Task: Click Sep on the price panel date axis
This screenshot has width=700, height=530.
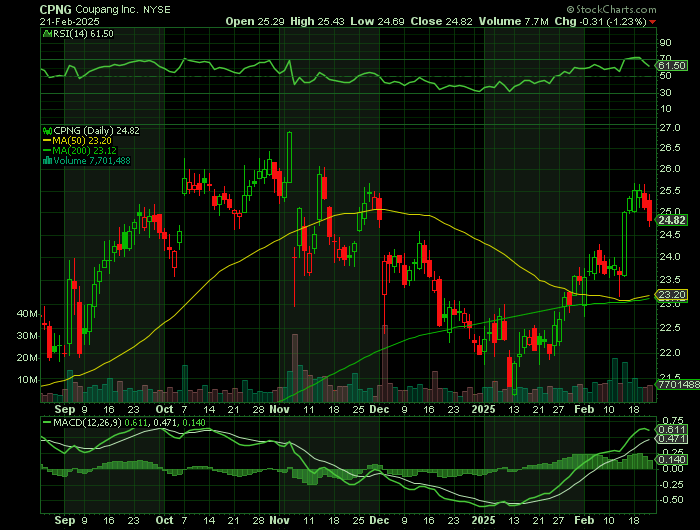Action: pyautogui.click(x=65, y=409)
